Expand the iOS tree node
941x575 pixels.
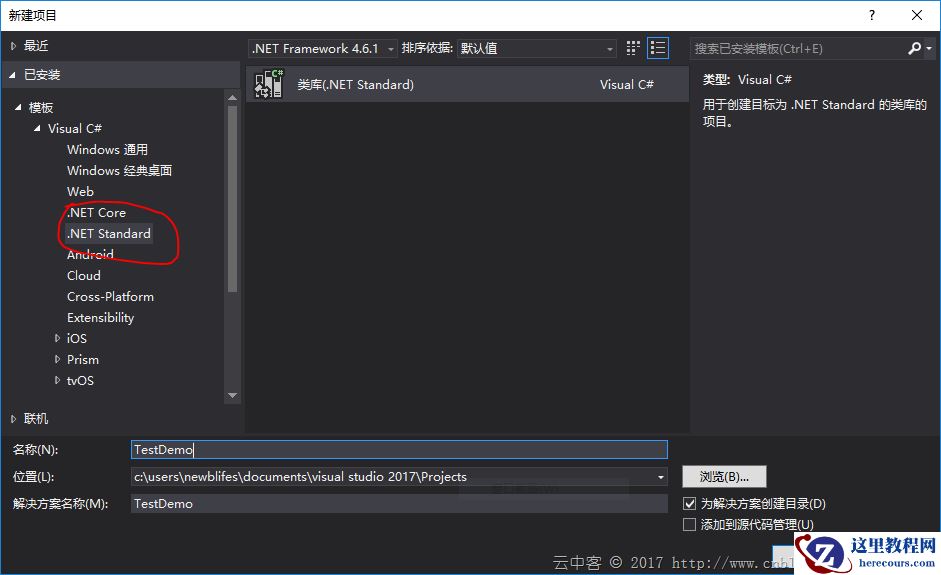57,339
